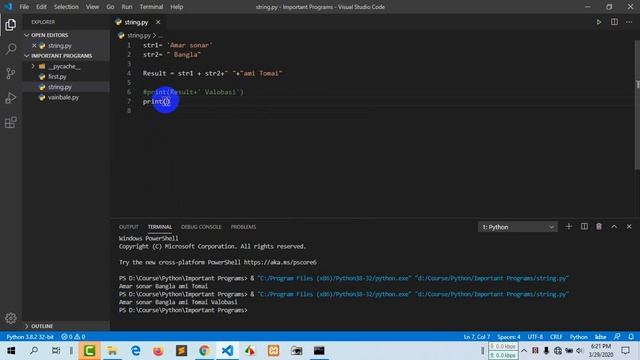The image size is (640, 360).
Task: Open feedback icon in status bar
Action: [617, 337]
